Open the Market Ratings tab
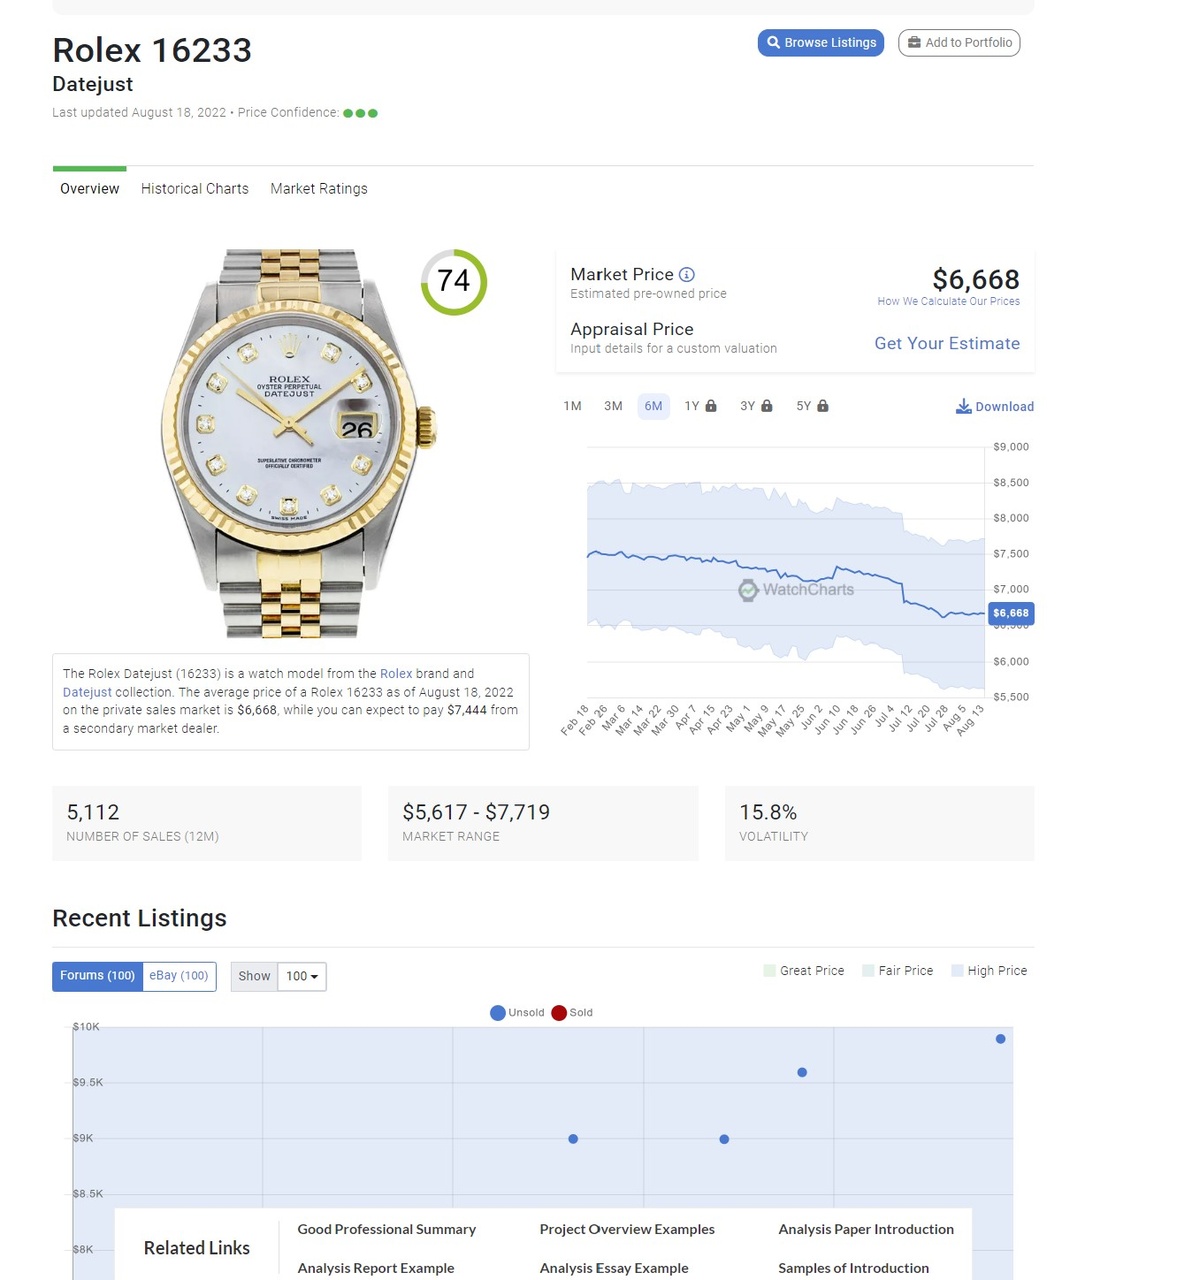The image size is (1192, 1280). [319, 189]
